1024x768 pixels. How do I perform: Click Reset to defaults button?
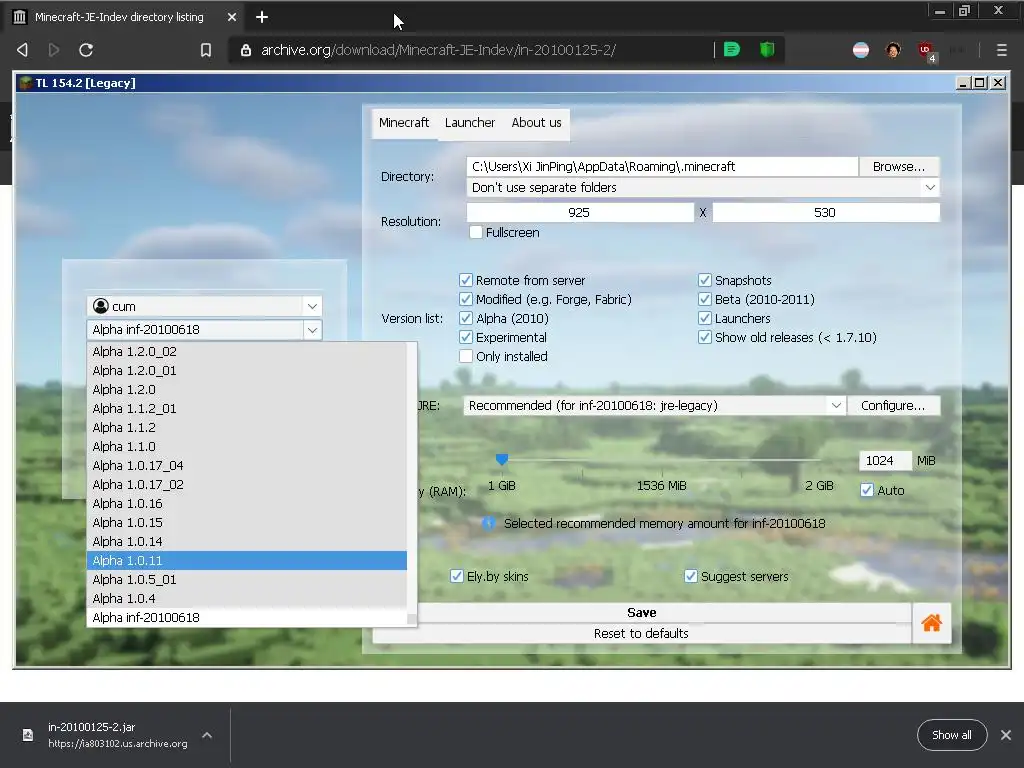point(641,633)
